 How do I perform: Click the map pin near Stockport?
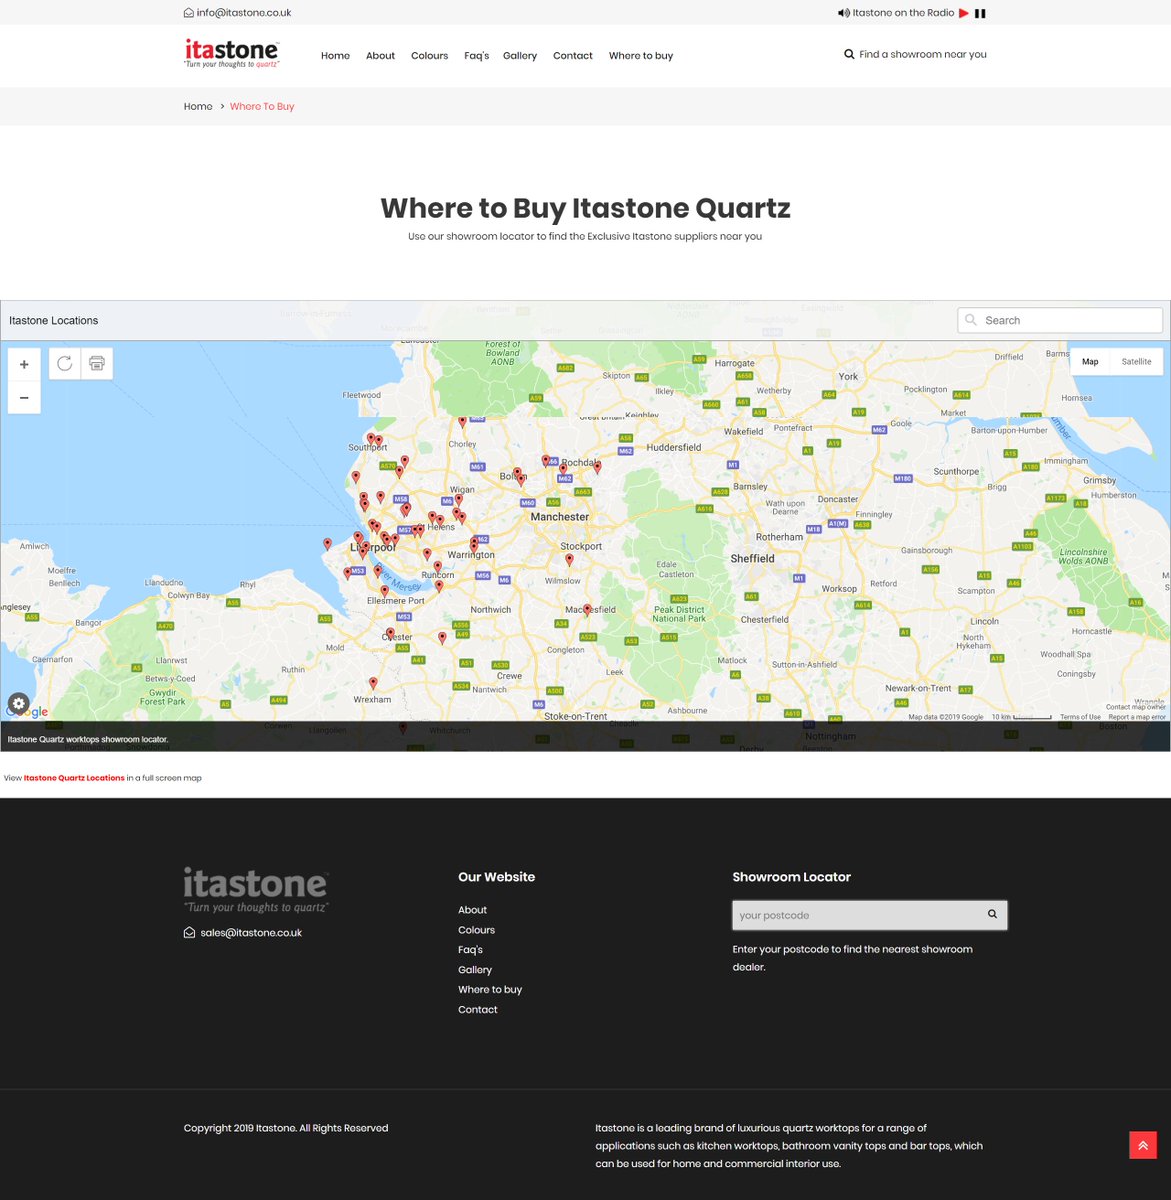click(569, 560)
